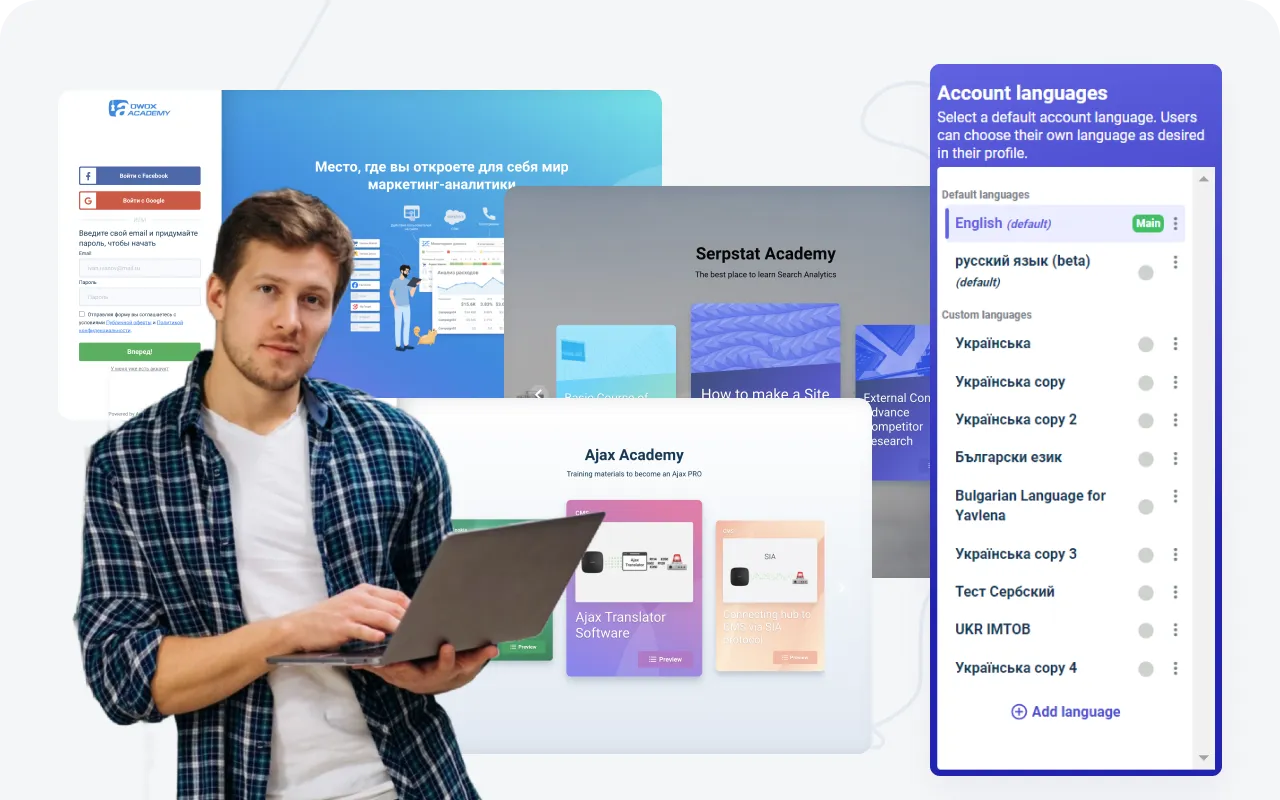This screenshot has height=800, width=1280.
Task: Open the kebab menu for Тест Сербский
Action: point(1175,592)
